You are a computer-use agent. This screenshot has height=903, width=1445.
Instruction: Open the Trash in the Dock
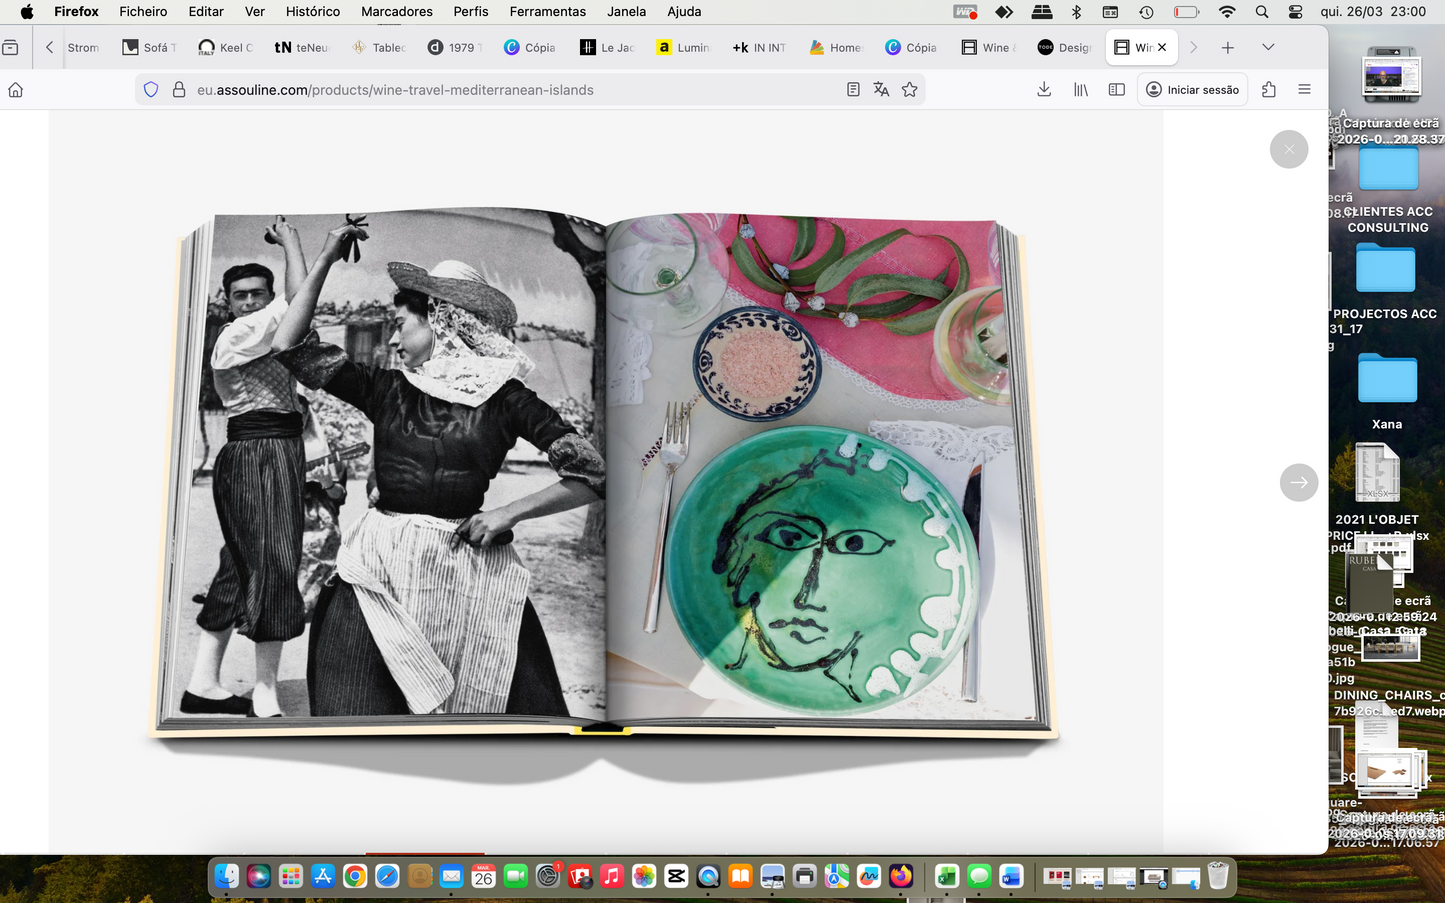tap(1218, 876)
